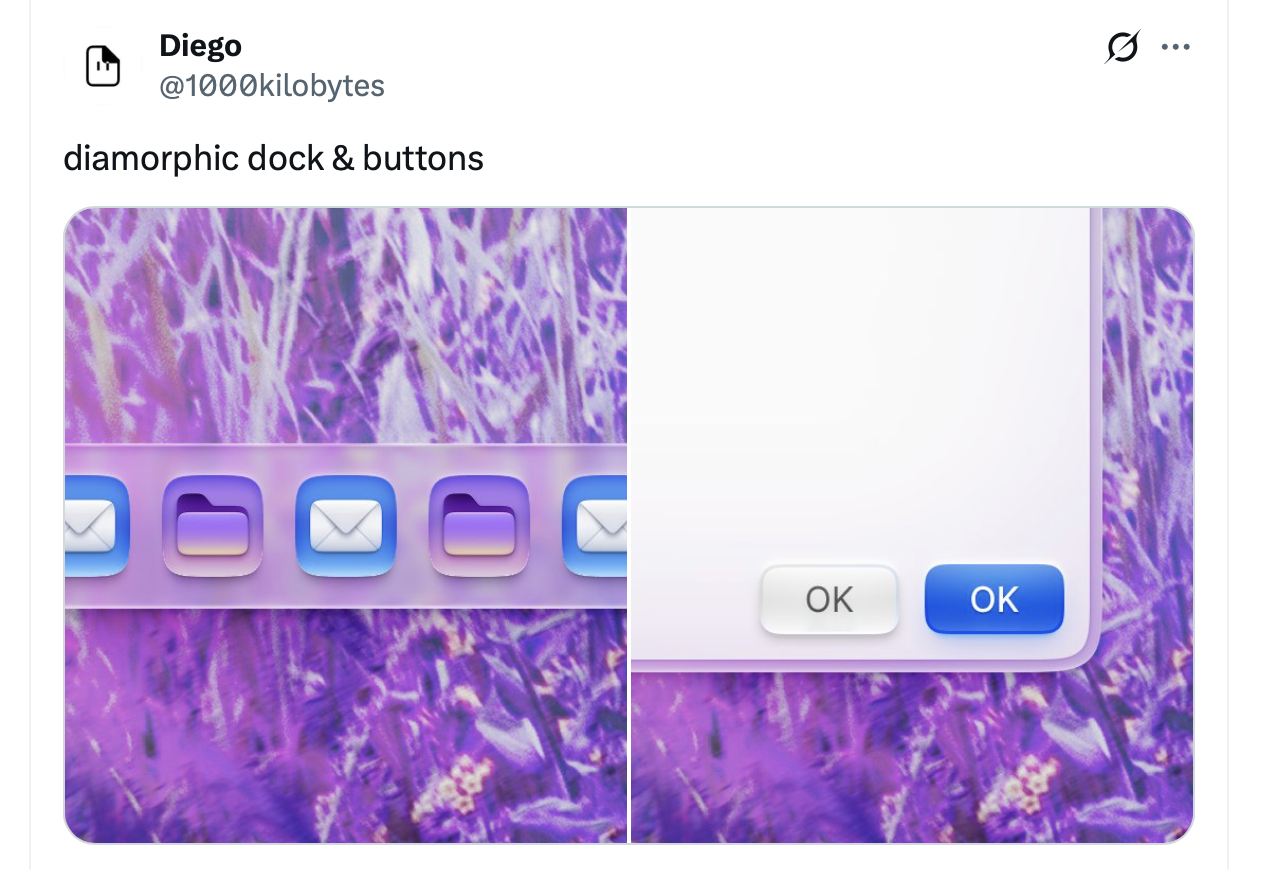Click the center Mail envelope dock icon
This screenshot has width=1268, height=870.
346,526
